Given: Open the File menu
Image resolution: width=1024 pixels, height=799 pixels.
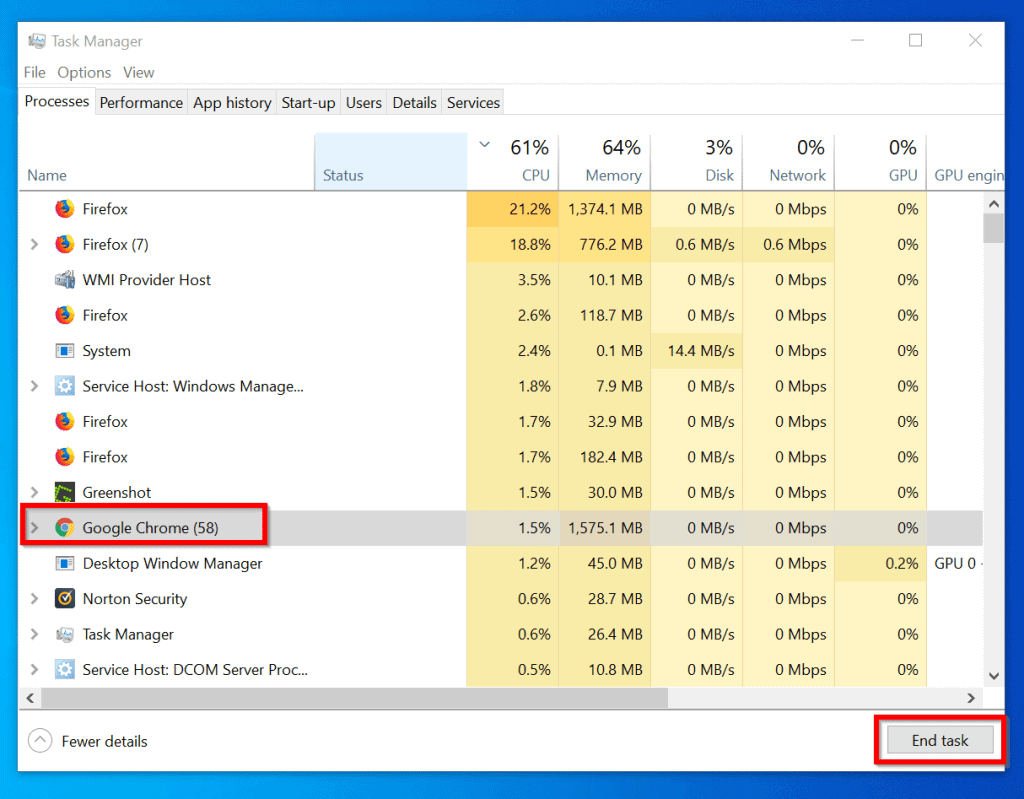Looking at the screenshot, I should (x=35, y=73).
